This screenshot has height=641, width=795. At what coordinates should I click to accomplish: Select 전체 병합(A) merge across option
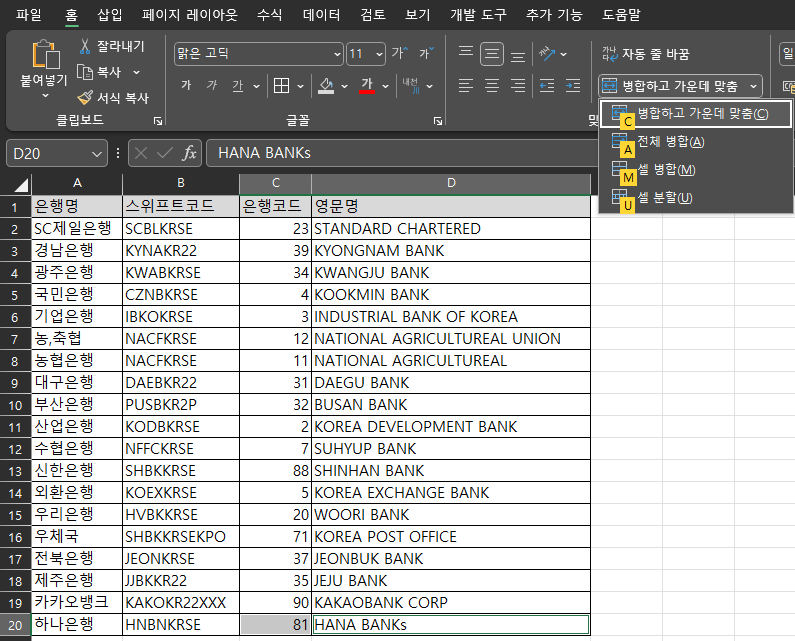click(x=695, y=141)
